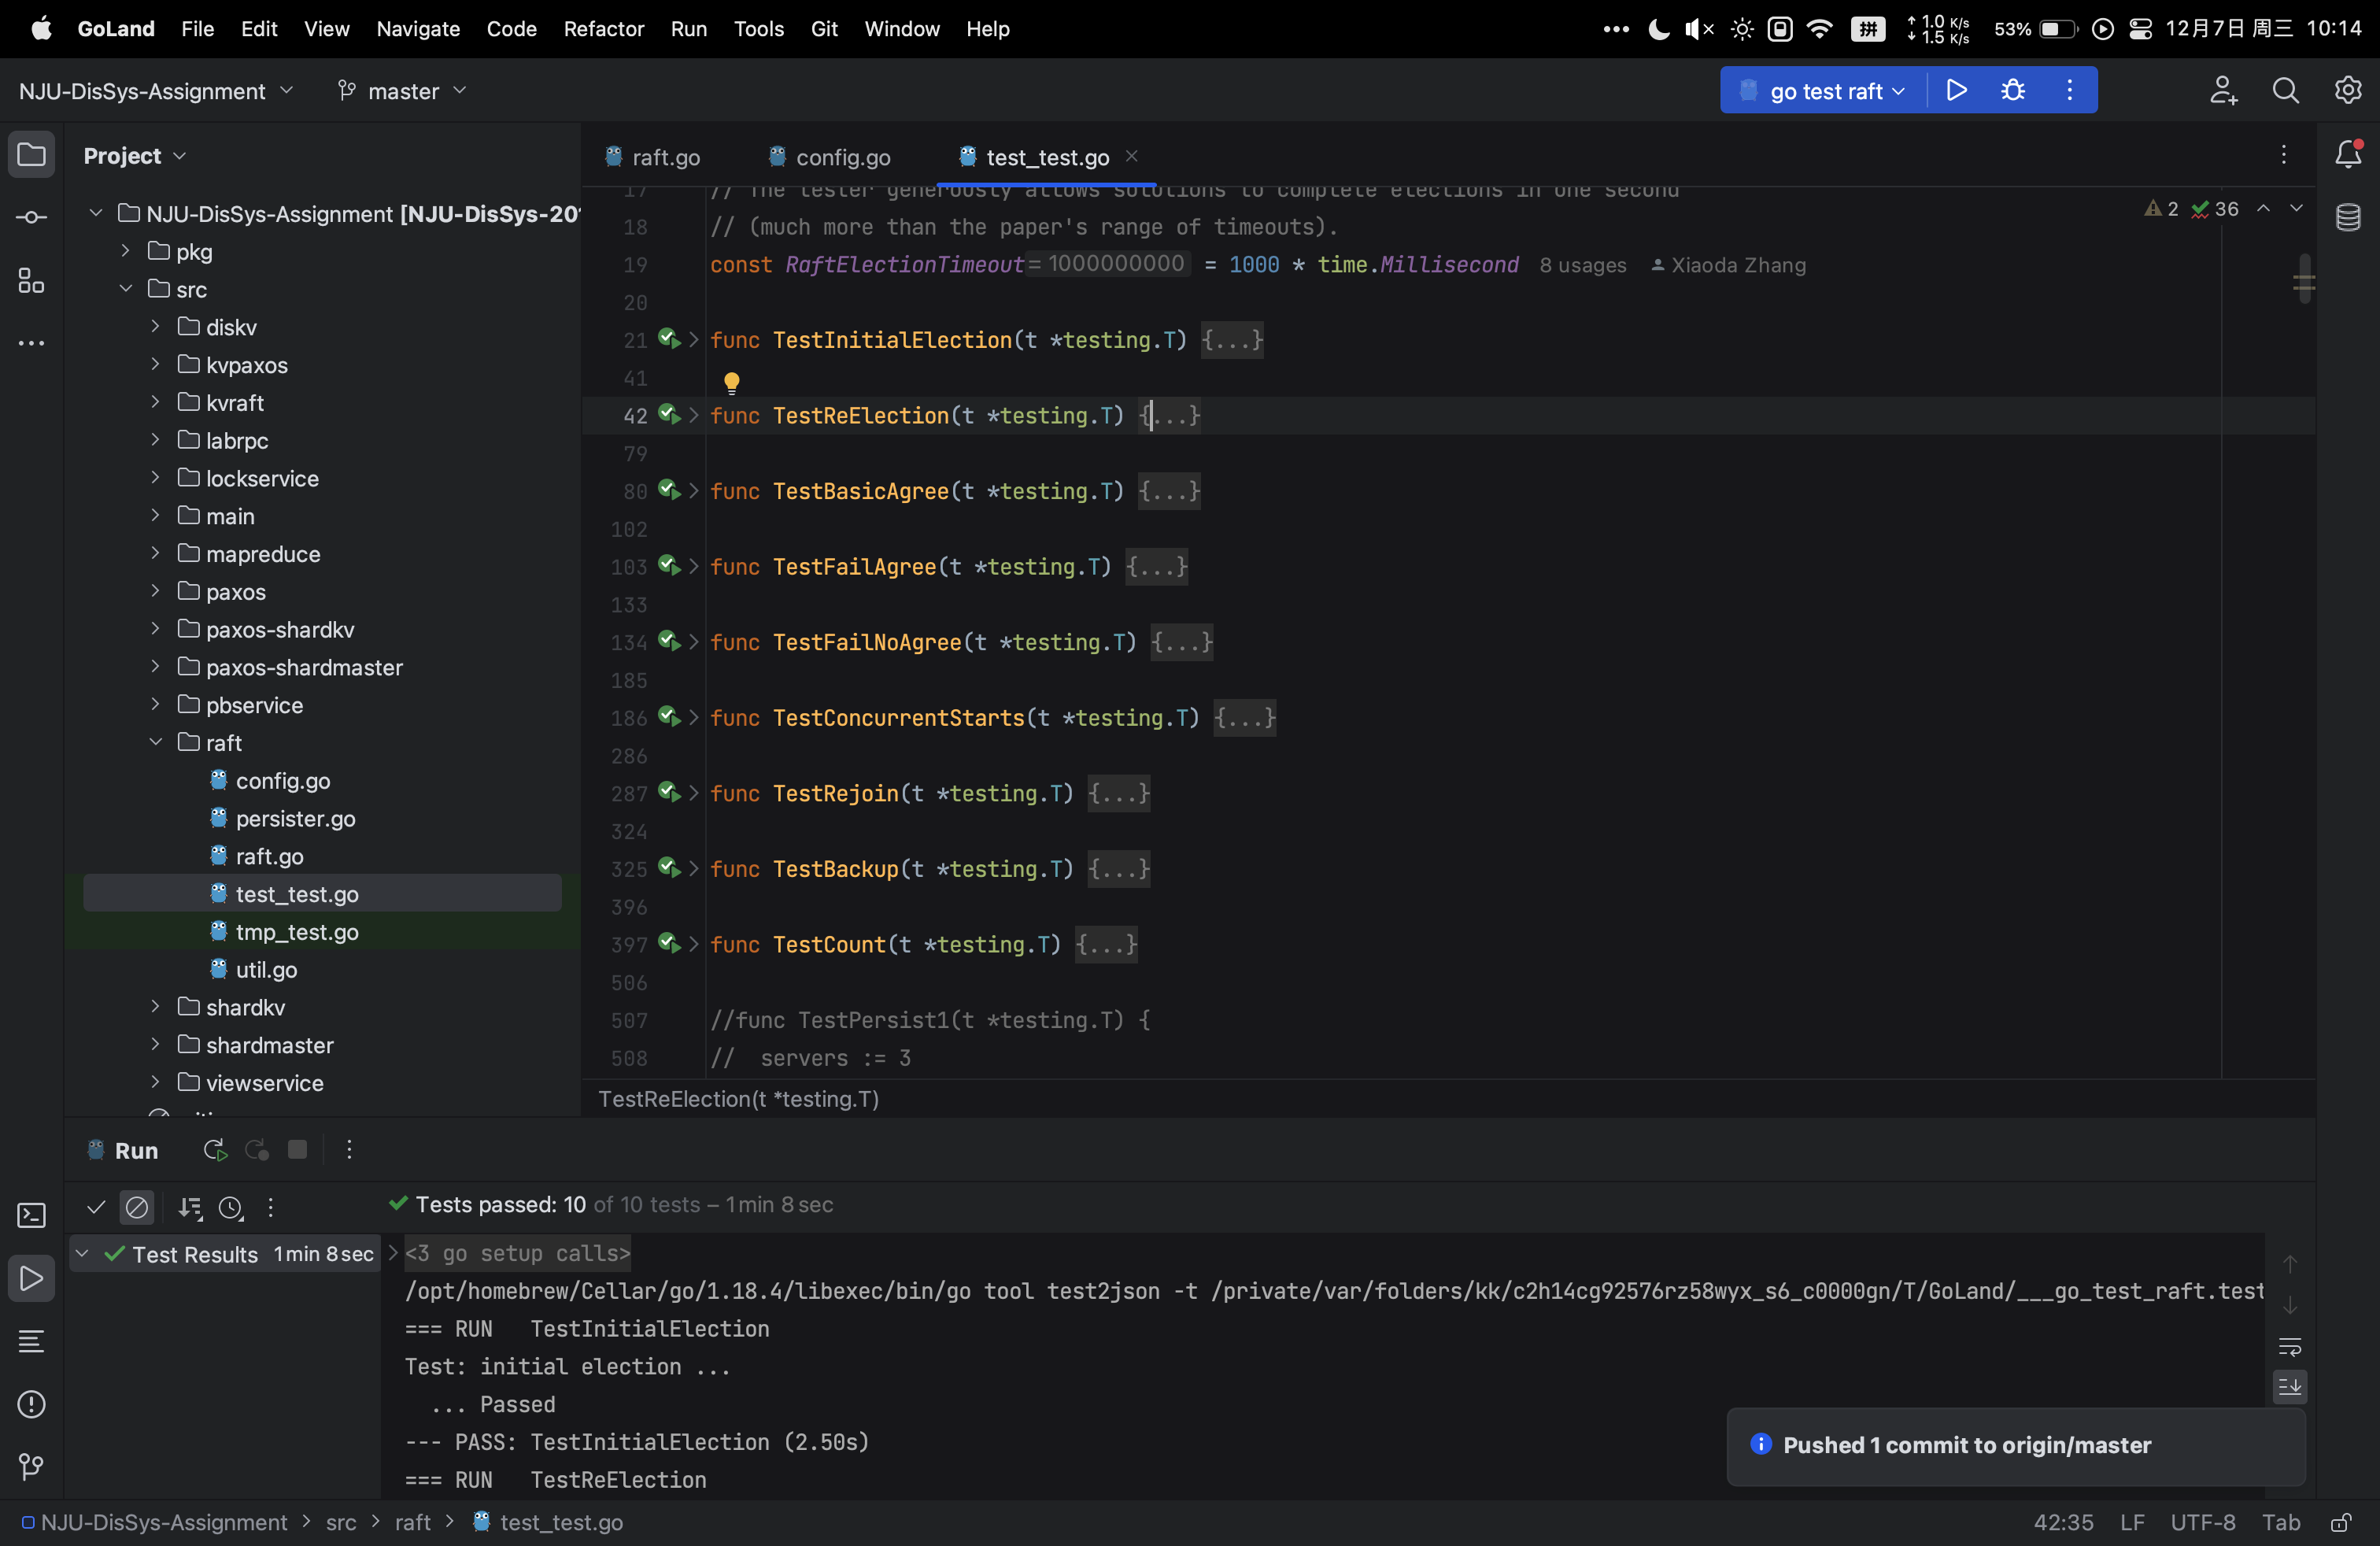Viewport: 2380px width, 1546px height.
Task: Open the Tools menu
Action: point(759,29)
